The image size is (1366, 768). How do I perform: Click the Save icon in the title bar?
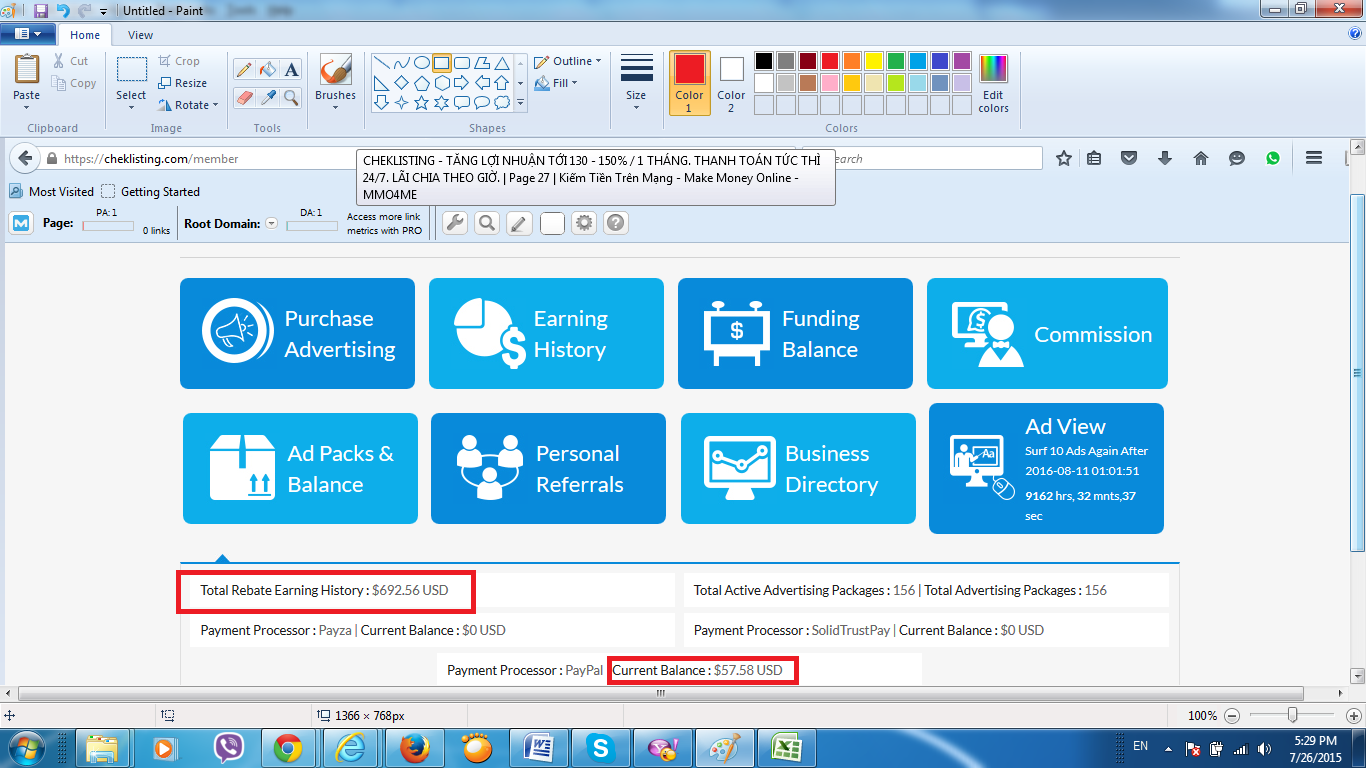point(41,10)
